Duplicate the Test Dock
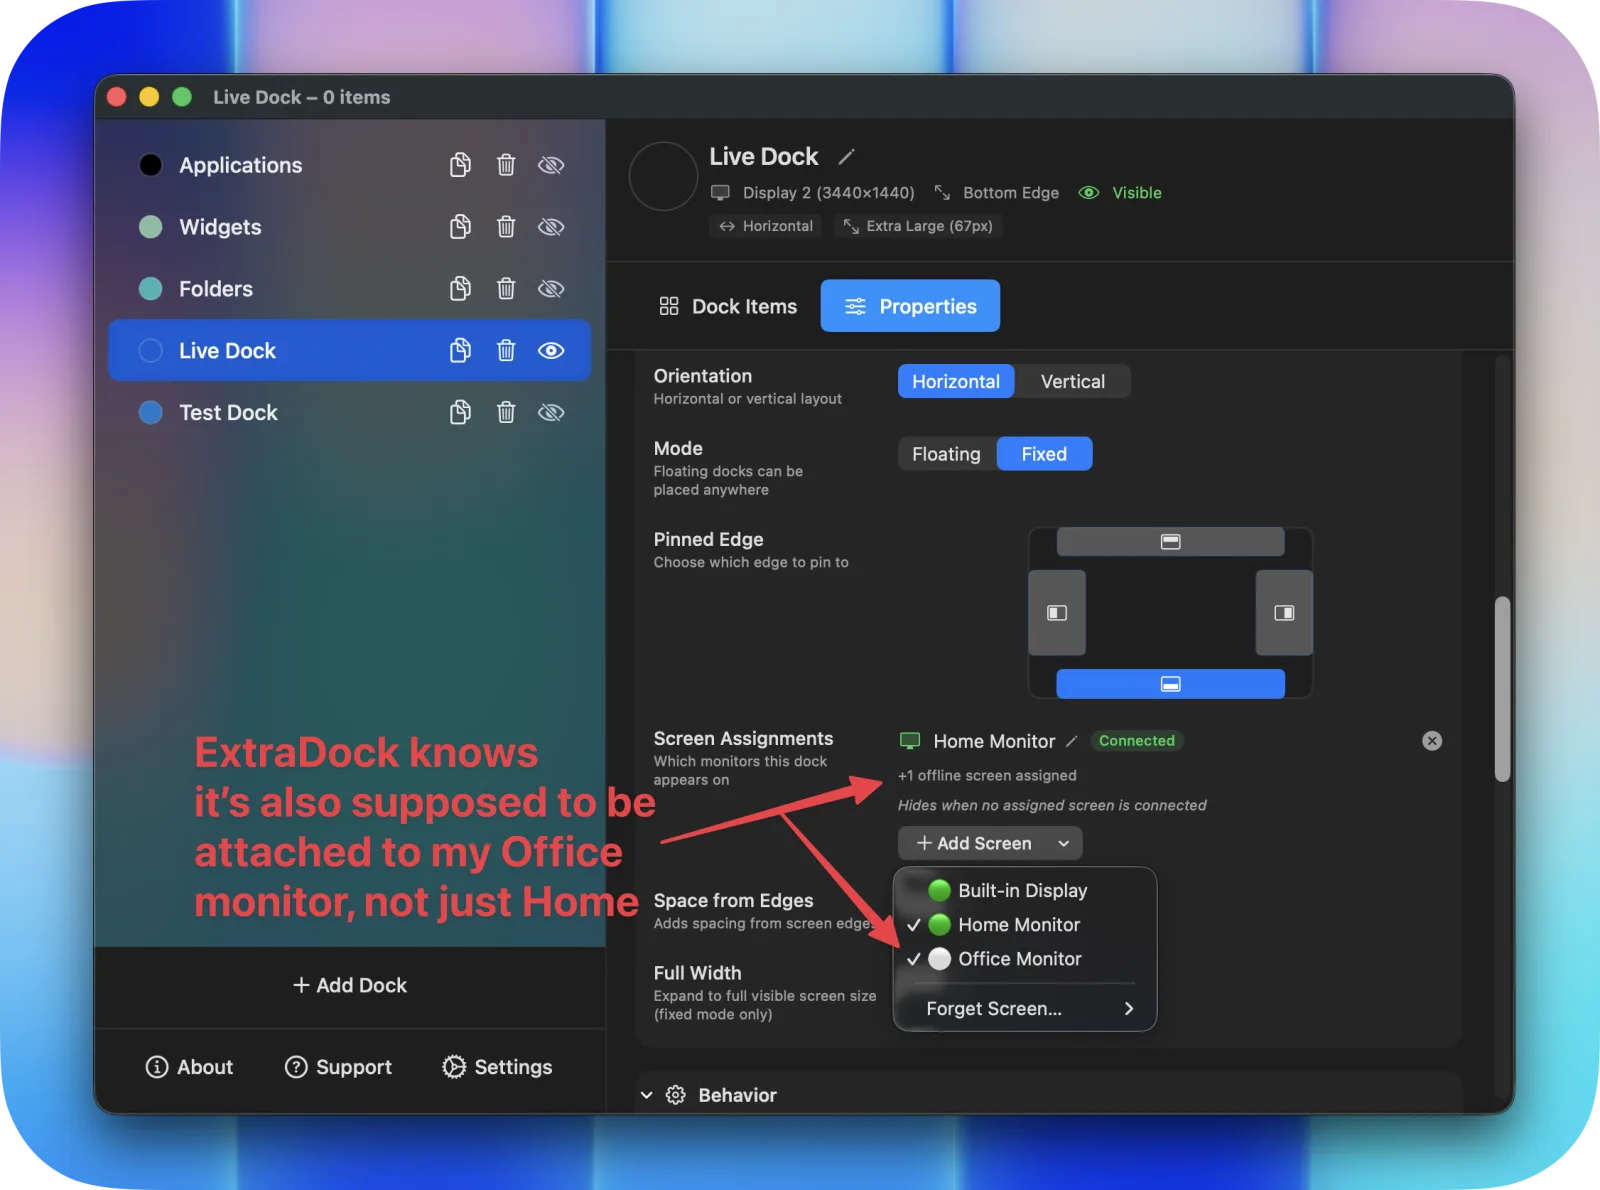 click(x=460, y=413)
